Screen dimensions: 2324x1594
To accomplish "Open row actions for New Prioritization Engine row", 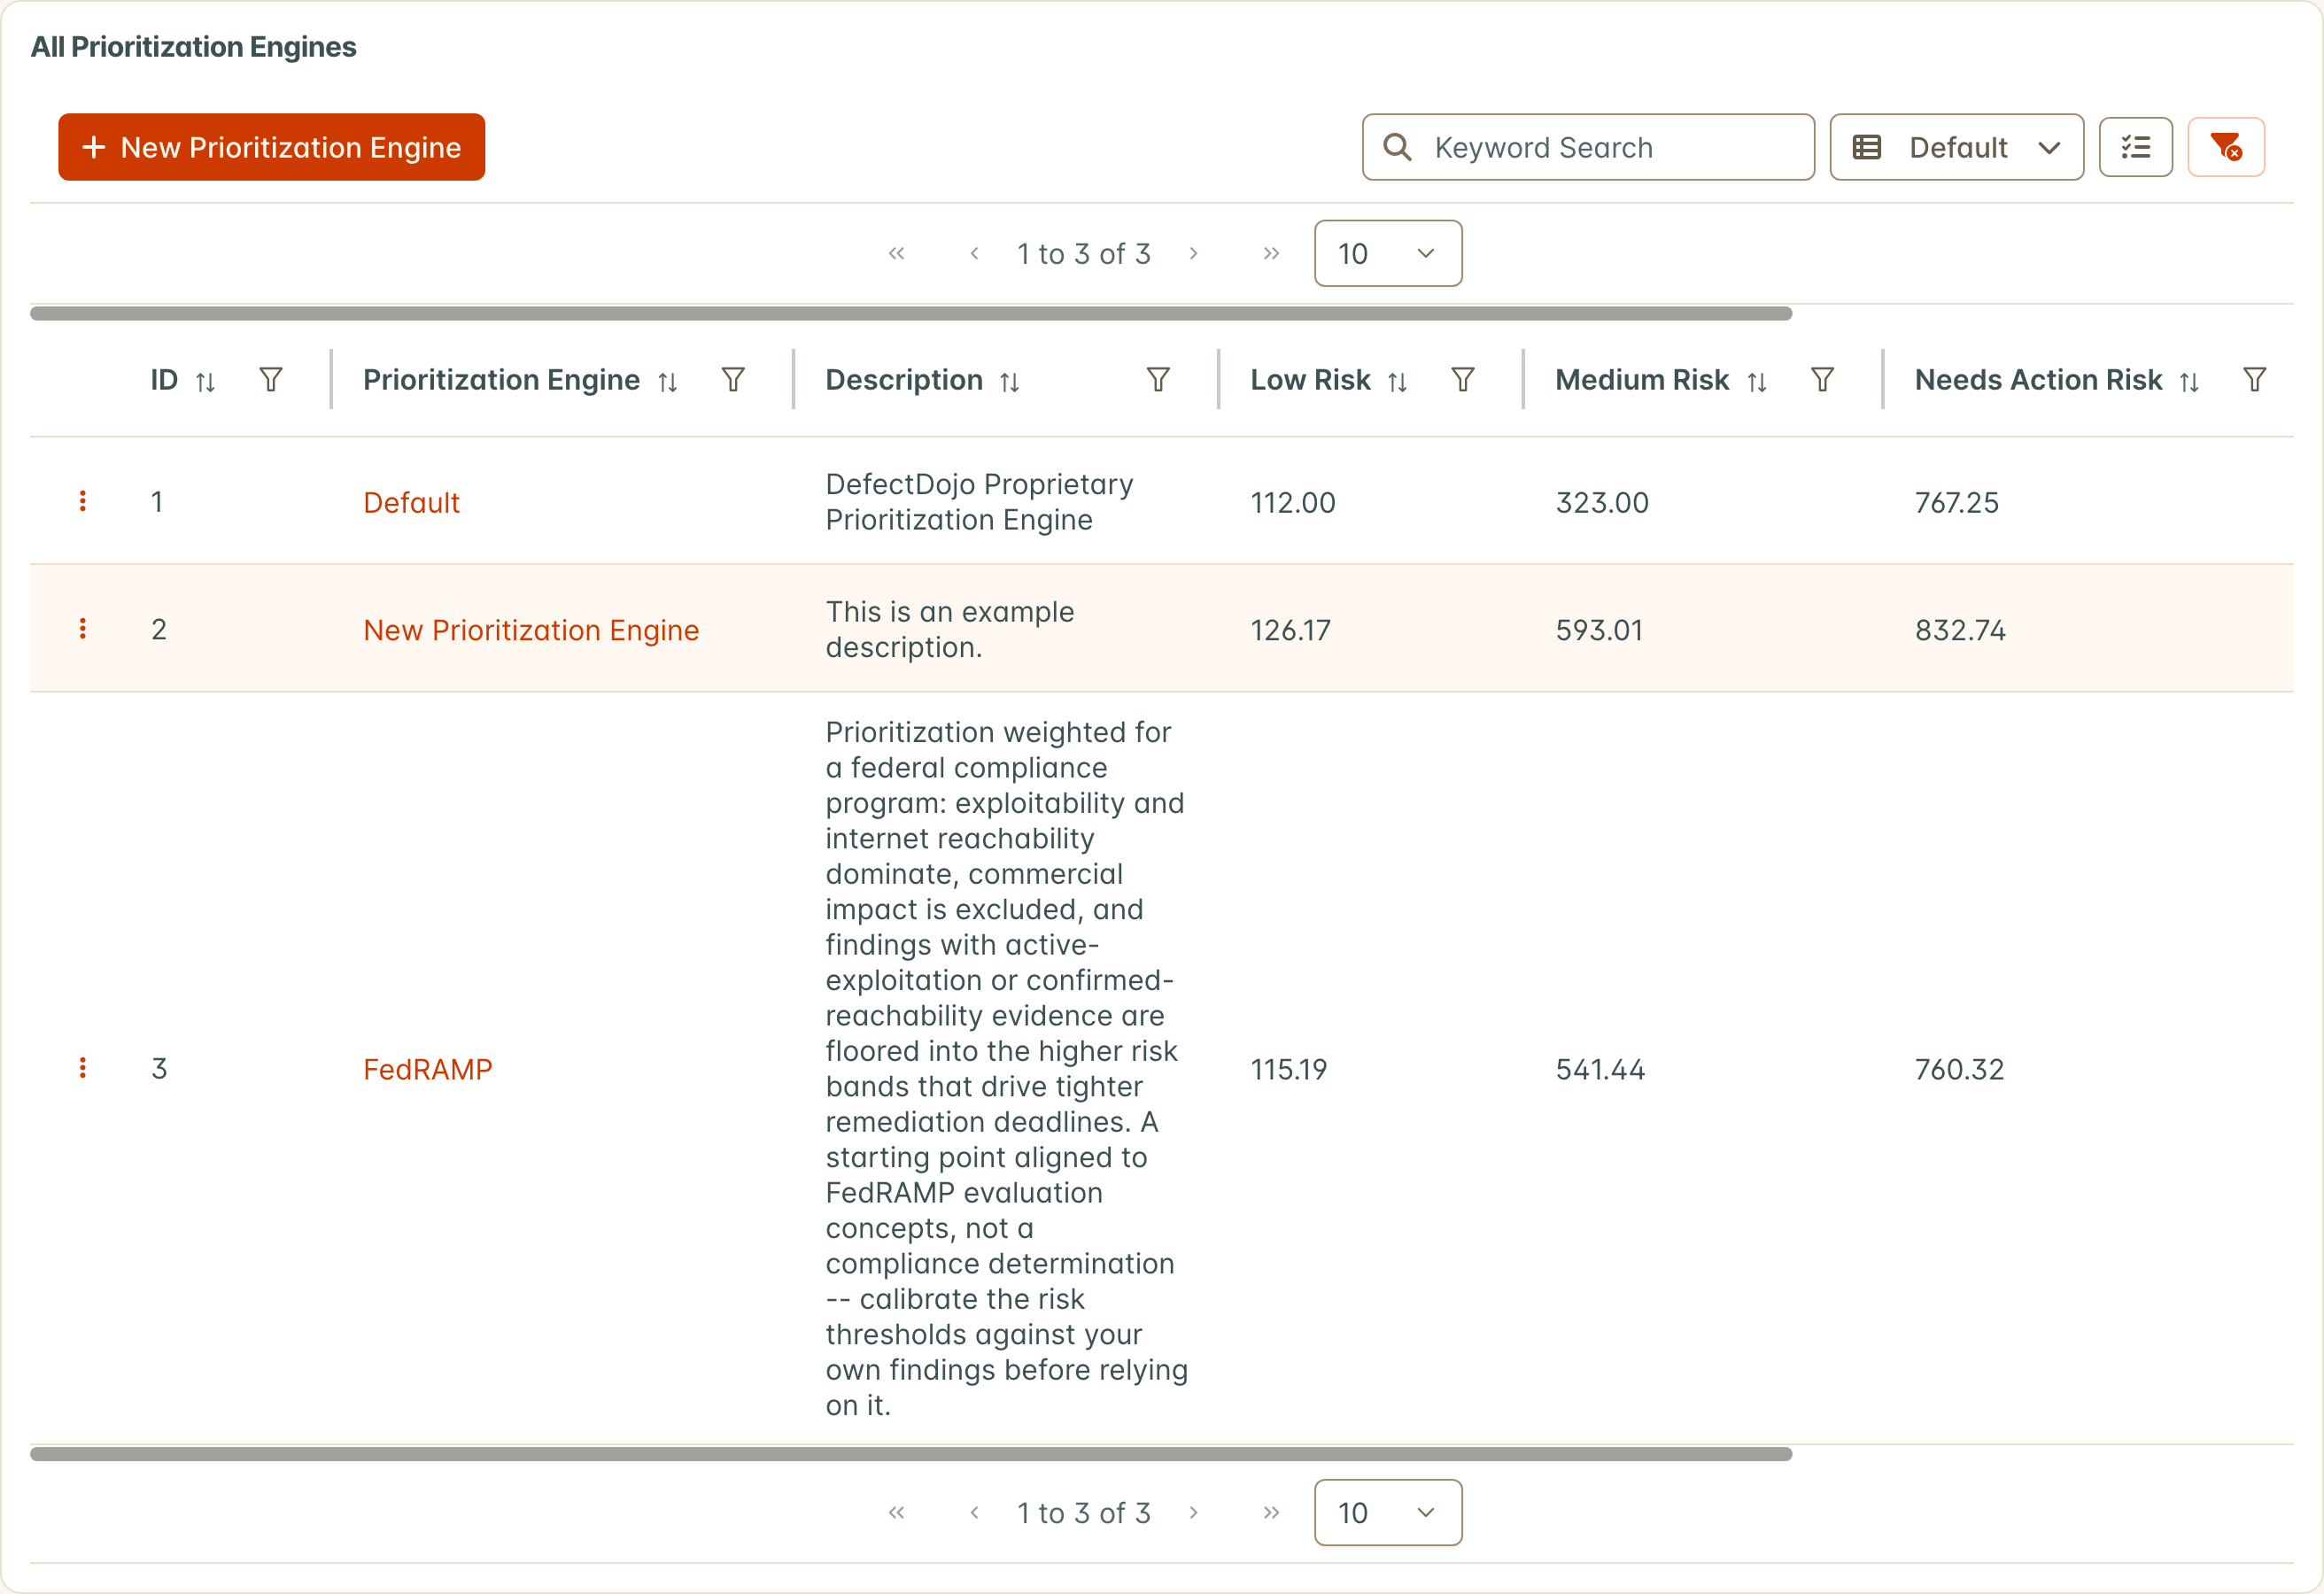I will pos(83,628).
